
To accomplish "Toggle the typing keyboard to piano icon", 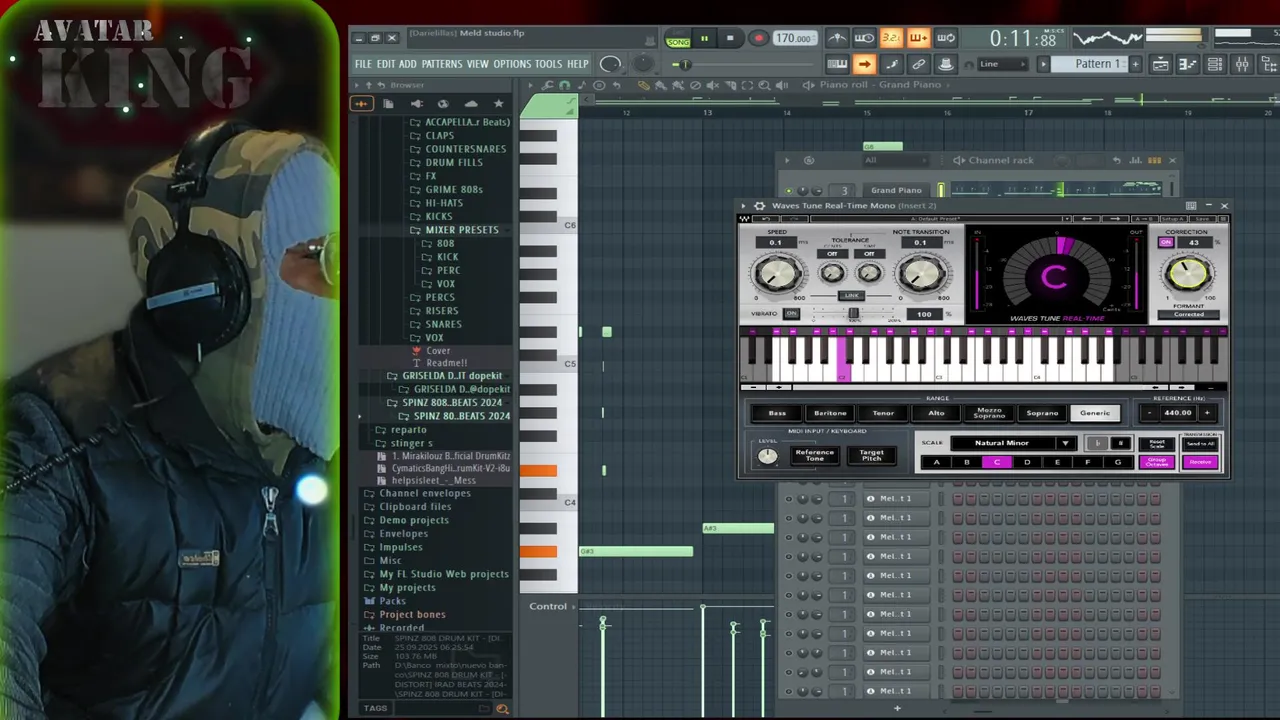I will click(837, 65).
